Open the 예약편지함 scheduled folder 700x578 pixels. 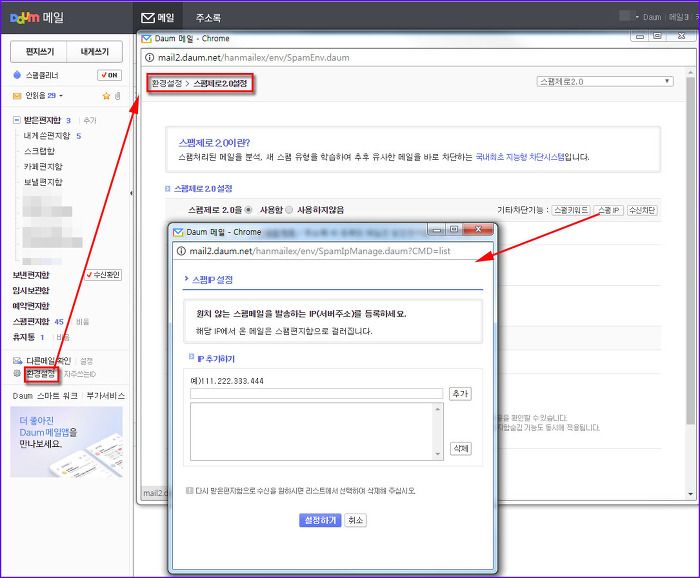[31, 306]
